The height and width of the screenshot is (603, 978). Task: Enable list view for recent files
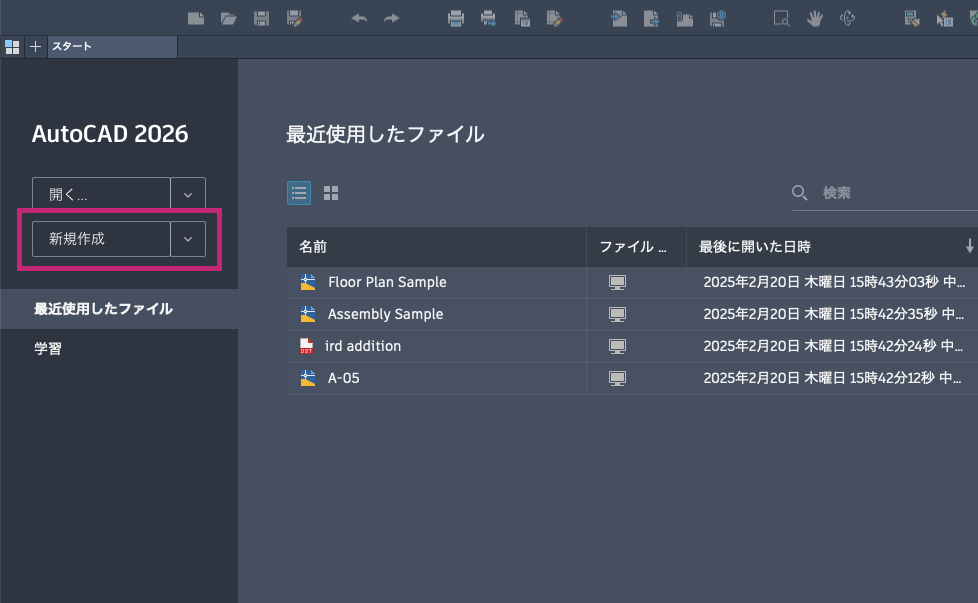click(x=299, y=192)
